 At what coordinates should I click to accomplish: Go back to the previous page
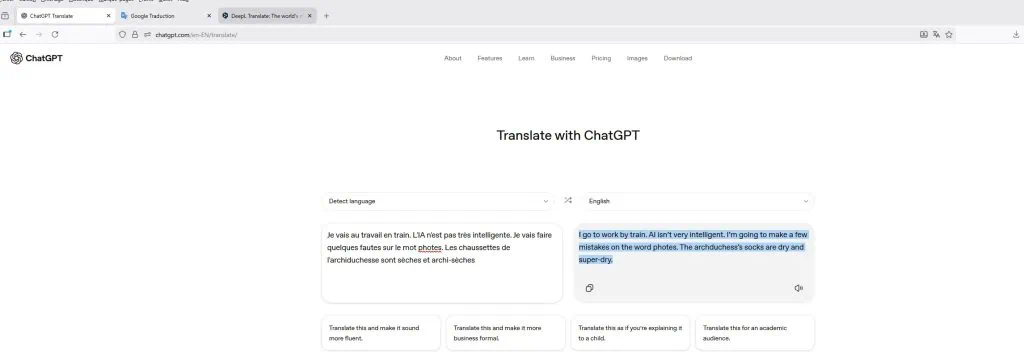pyautogui.click(x=23, y=35)
